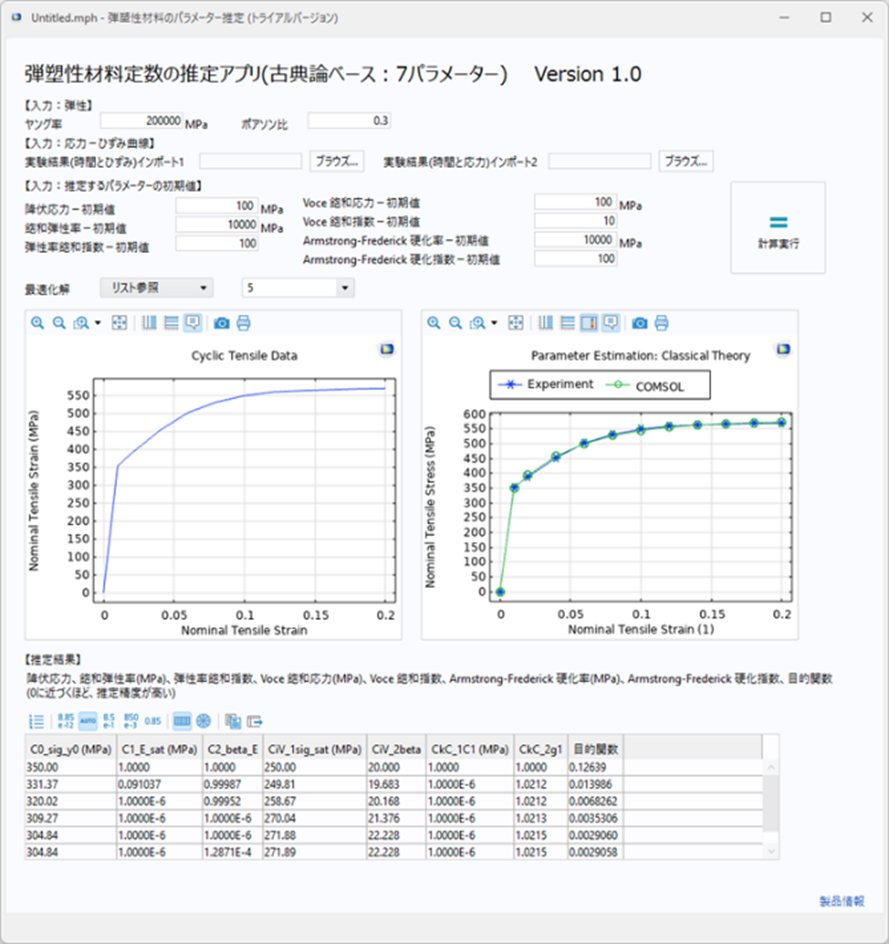Toggle x-axis log scale on Cyclic Tensile plot

pos(150,323)
